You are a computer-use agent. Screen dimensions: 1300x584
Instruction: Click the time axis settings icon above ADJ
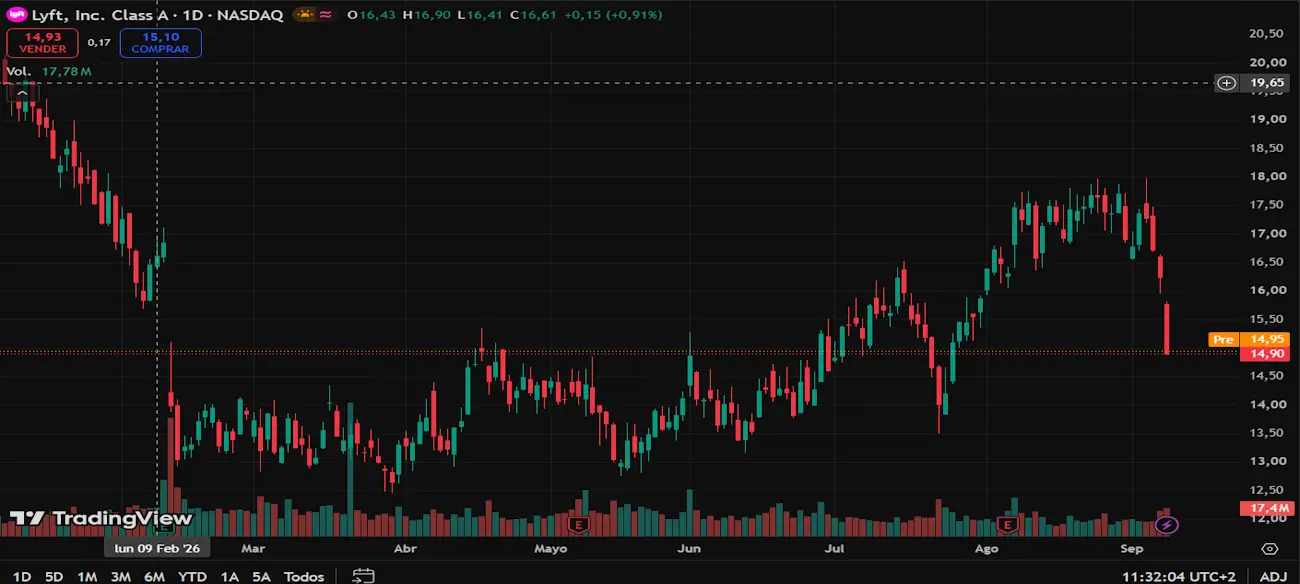coord(1269,549)
